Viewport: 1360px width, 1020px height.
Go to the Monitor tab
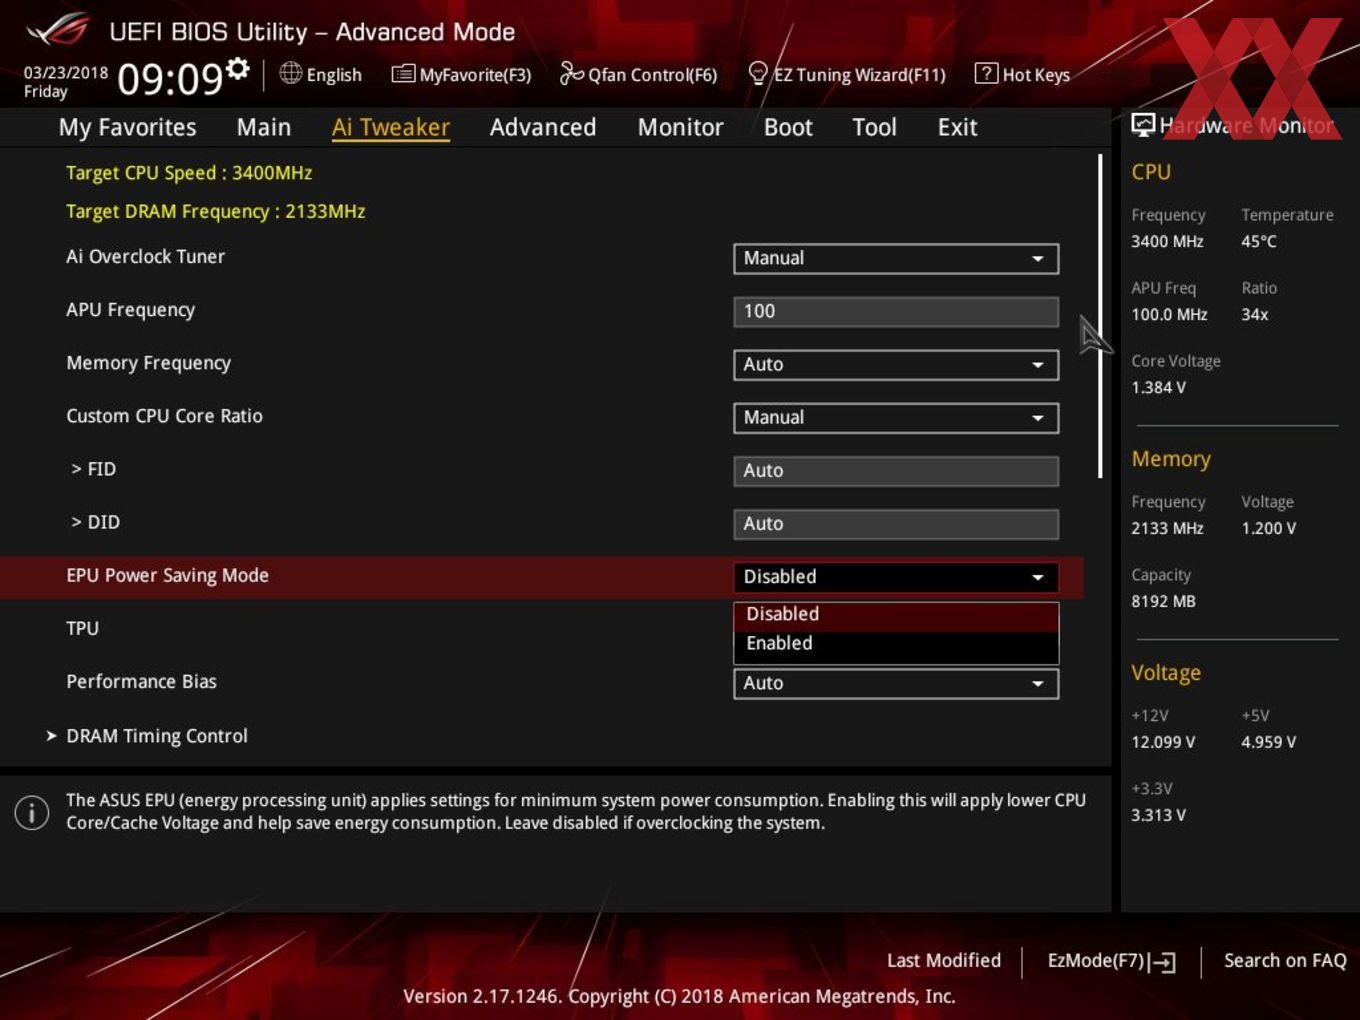click(681, 127)
